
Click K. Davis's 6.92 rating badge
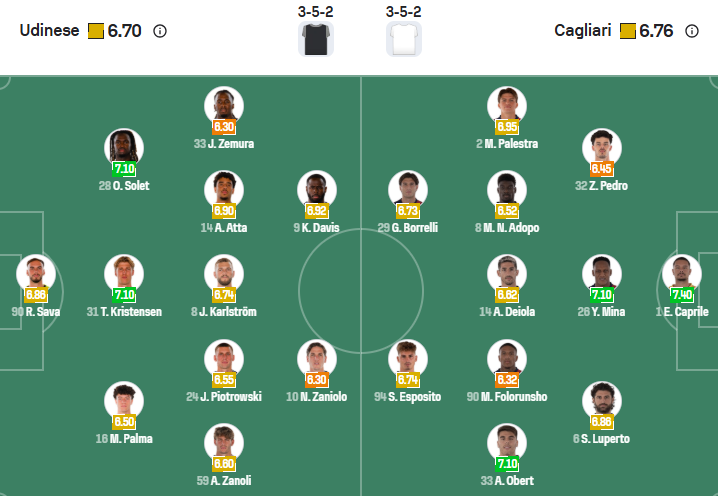click(x=317, y=211)
